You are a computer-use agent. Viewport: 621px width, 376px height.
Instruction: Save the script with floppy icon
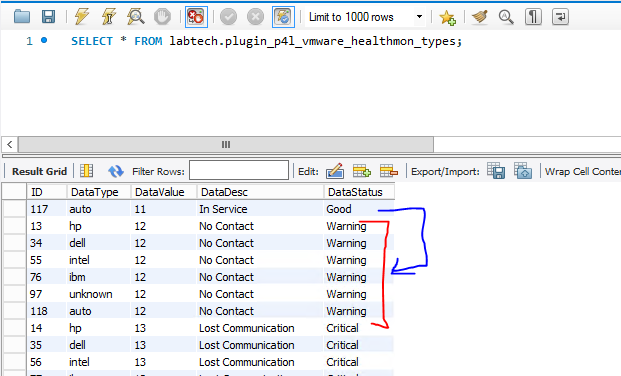(x=48, y=17)
